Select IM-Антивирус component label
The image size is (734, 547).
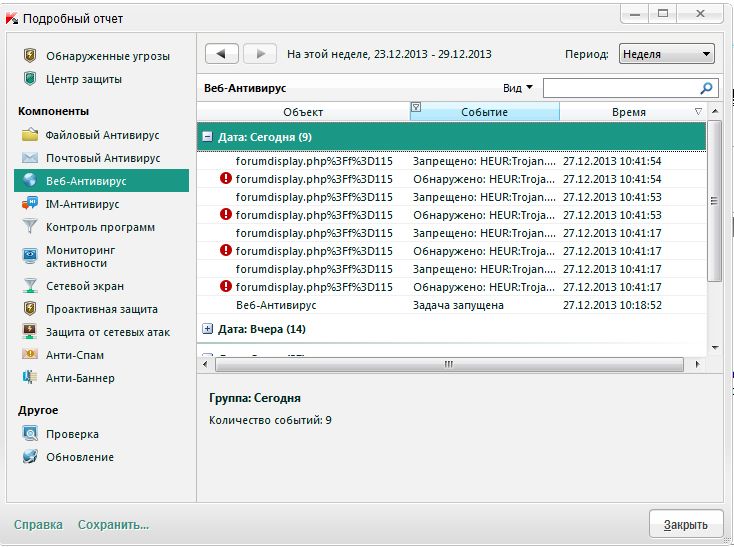point(82,204)
